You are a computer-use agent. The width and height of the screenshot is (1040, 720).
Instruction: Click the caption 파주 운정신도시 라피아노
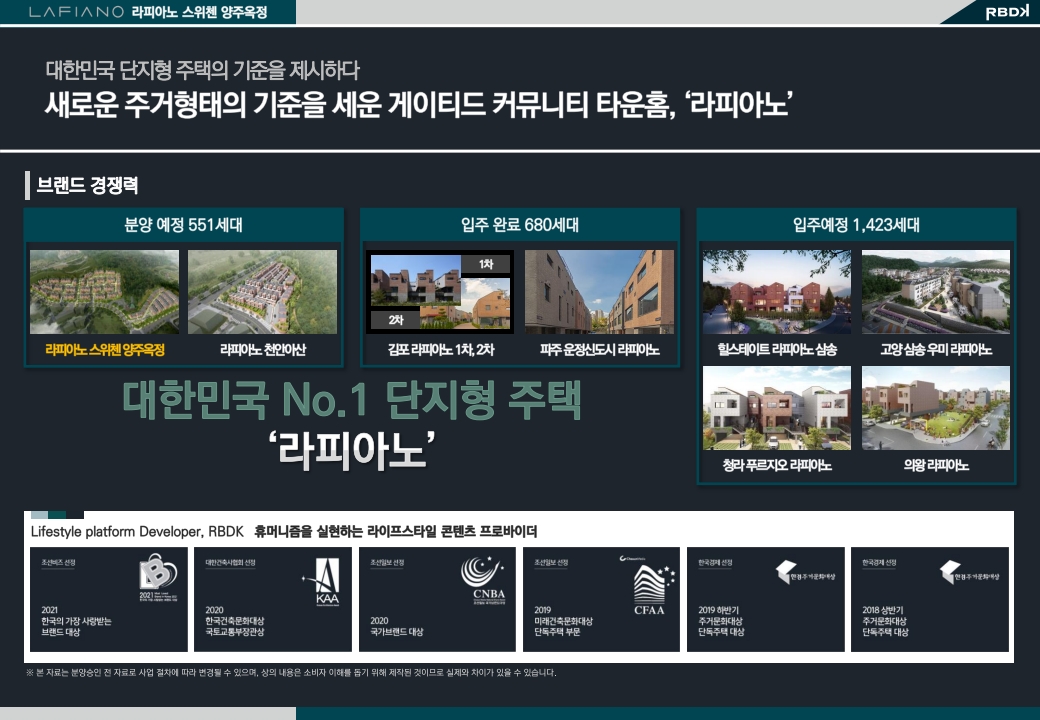click(x=600, y=349)
